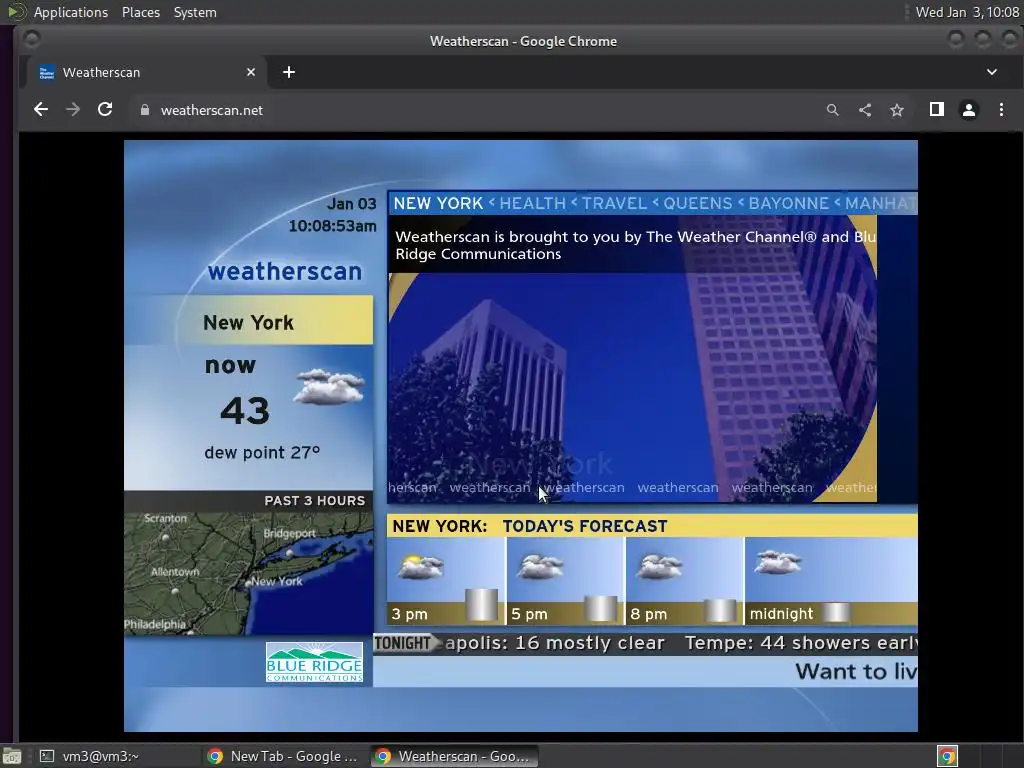Switch to New Tab Chrome window in taskbar

click(283, 756)
